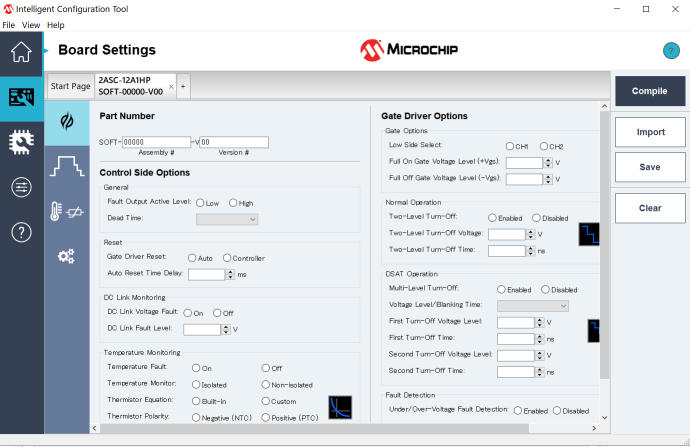Open the blue help icon at top right

[671, 51]
